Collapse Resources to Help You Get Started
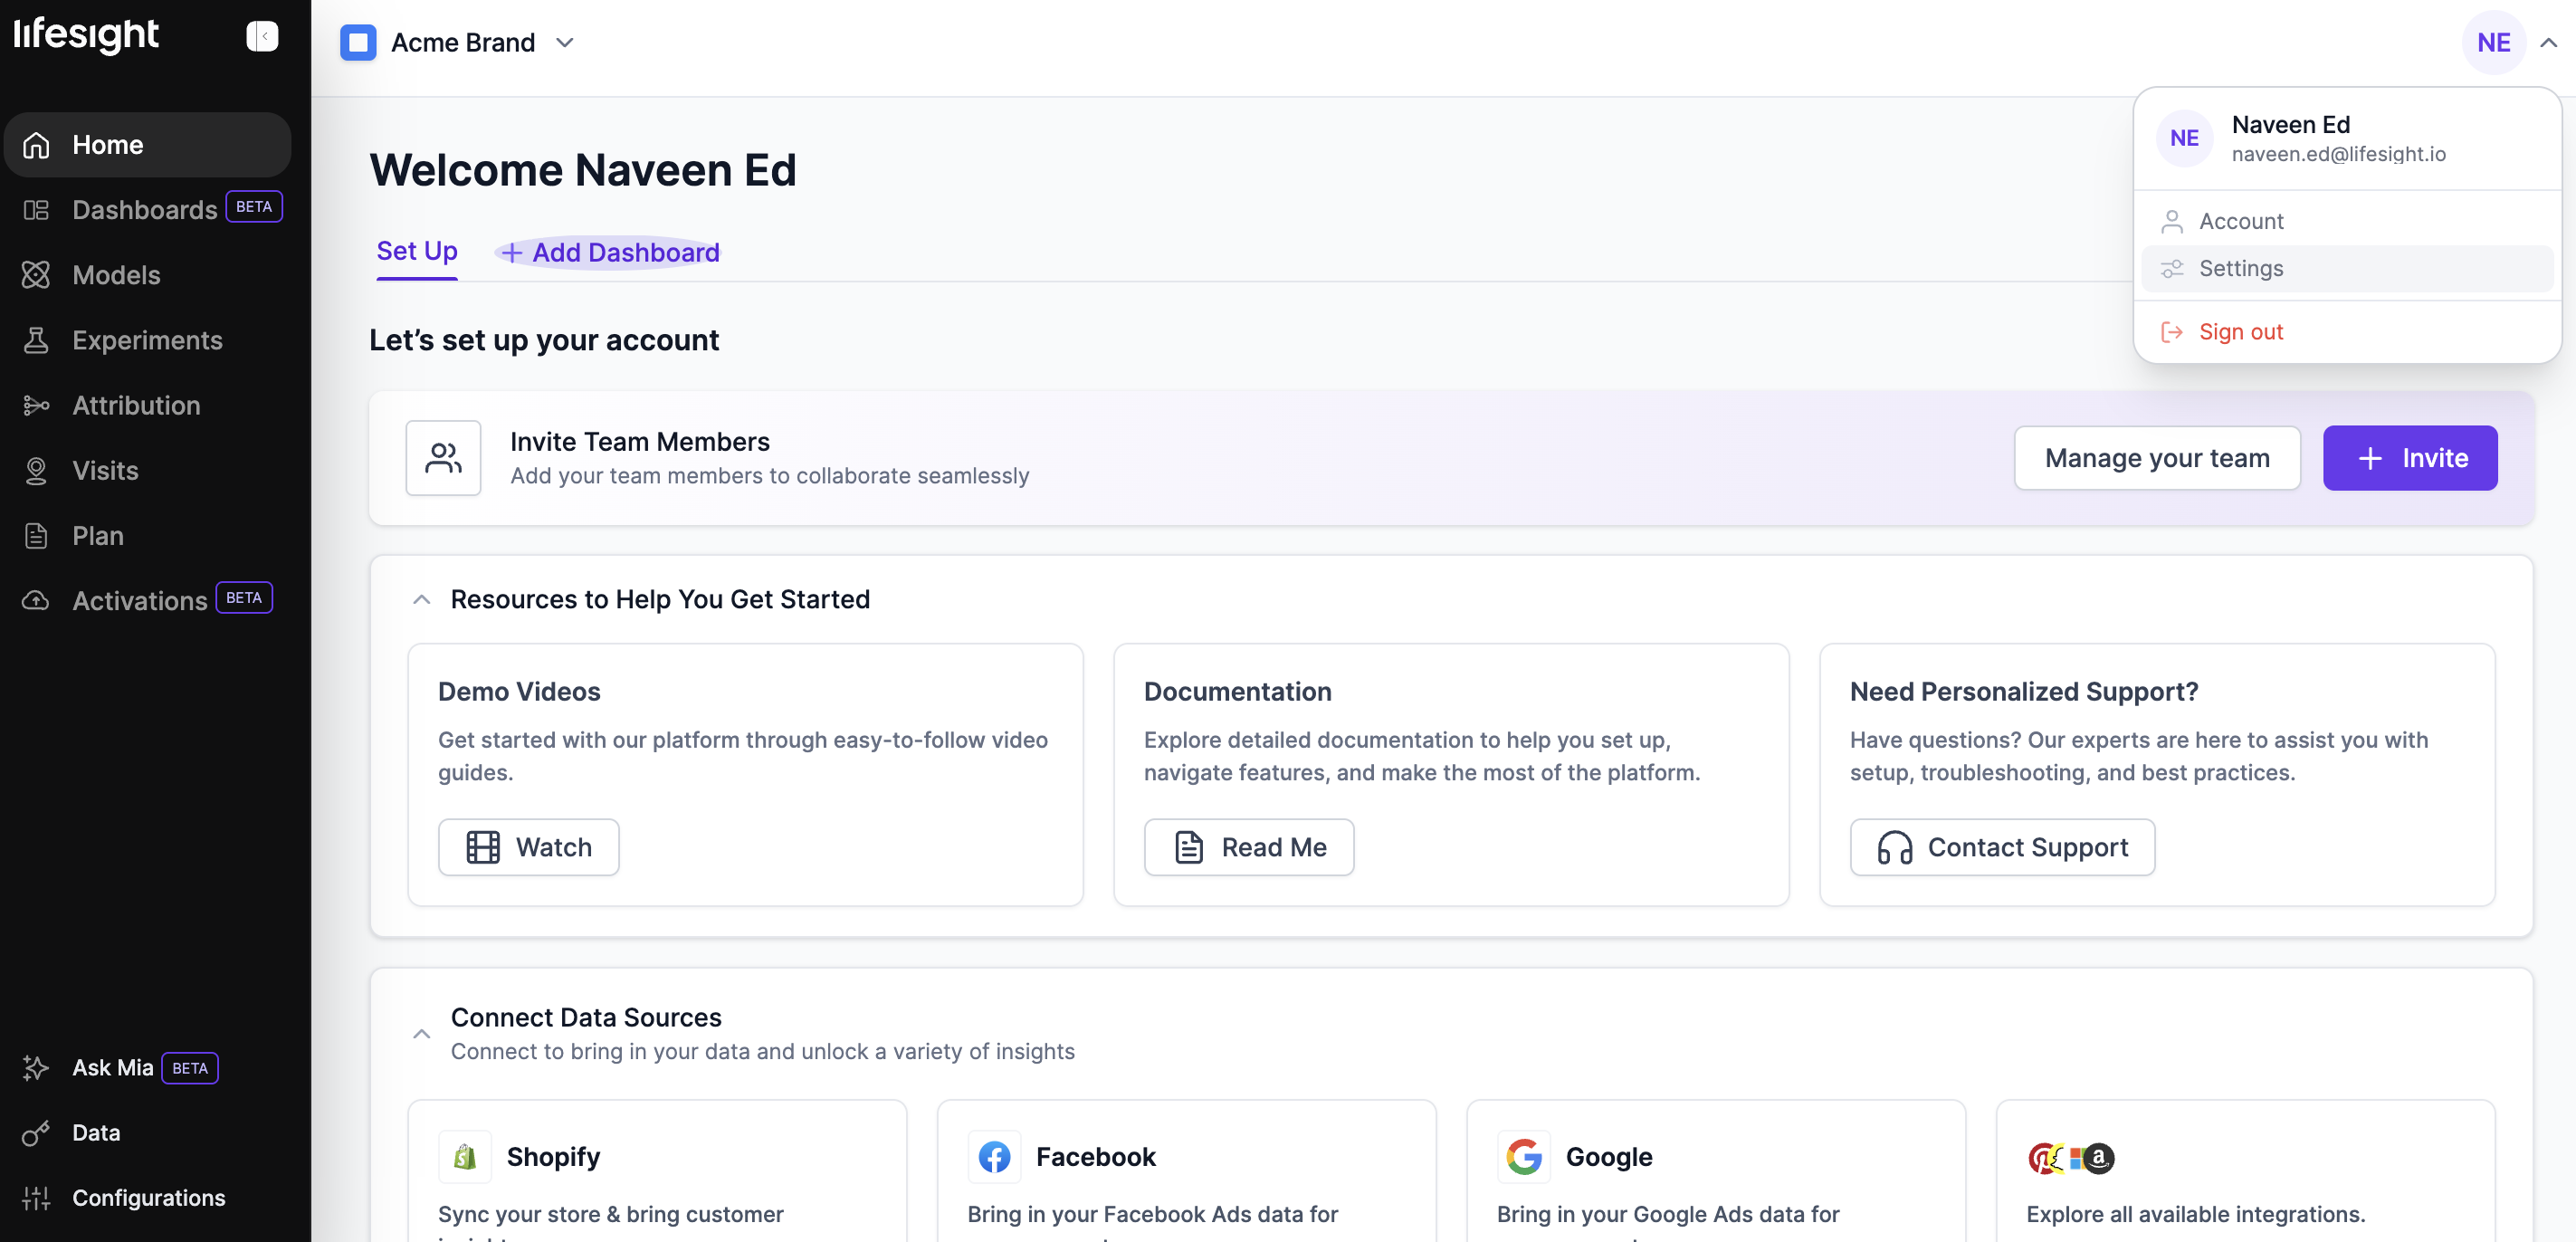Image resolution: width=2576 pixels, height=1242 pixels. tap(421, 599)
